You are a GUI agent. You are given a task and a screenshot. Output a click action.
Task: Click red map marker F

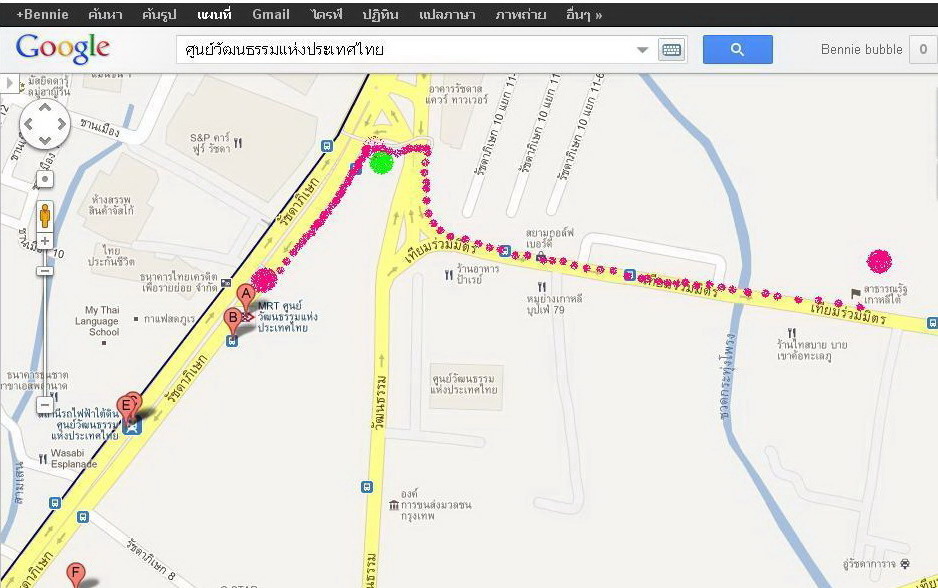75,575
